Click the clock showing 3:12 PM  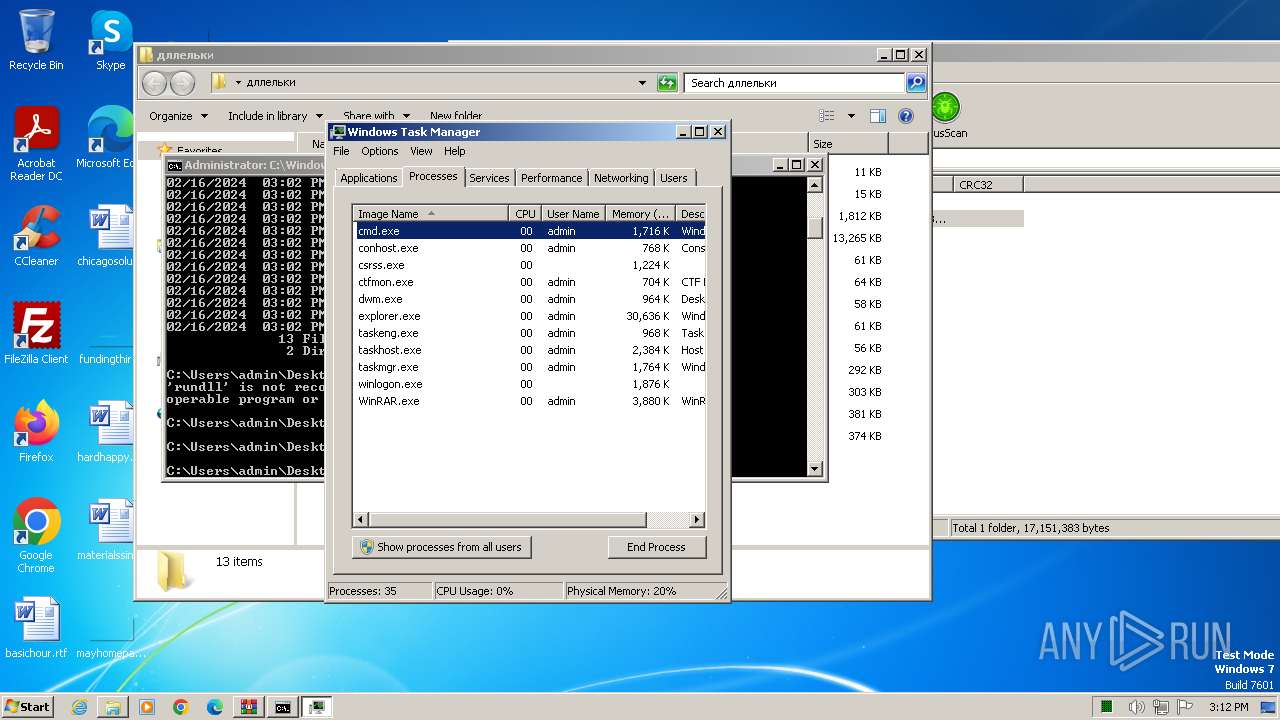point(1228,707)
